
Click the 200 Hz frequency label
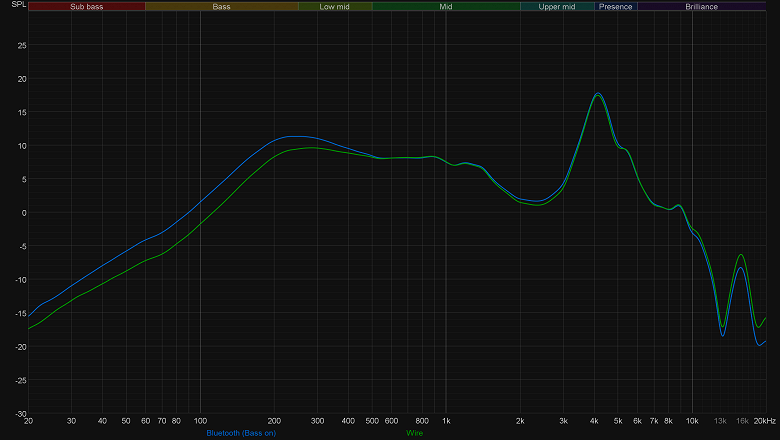pos(274,421)
